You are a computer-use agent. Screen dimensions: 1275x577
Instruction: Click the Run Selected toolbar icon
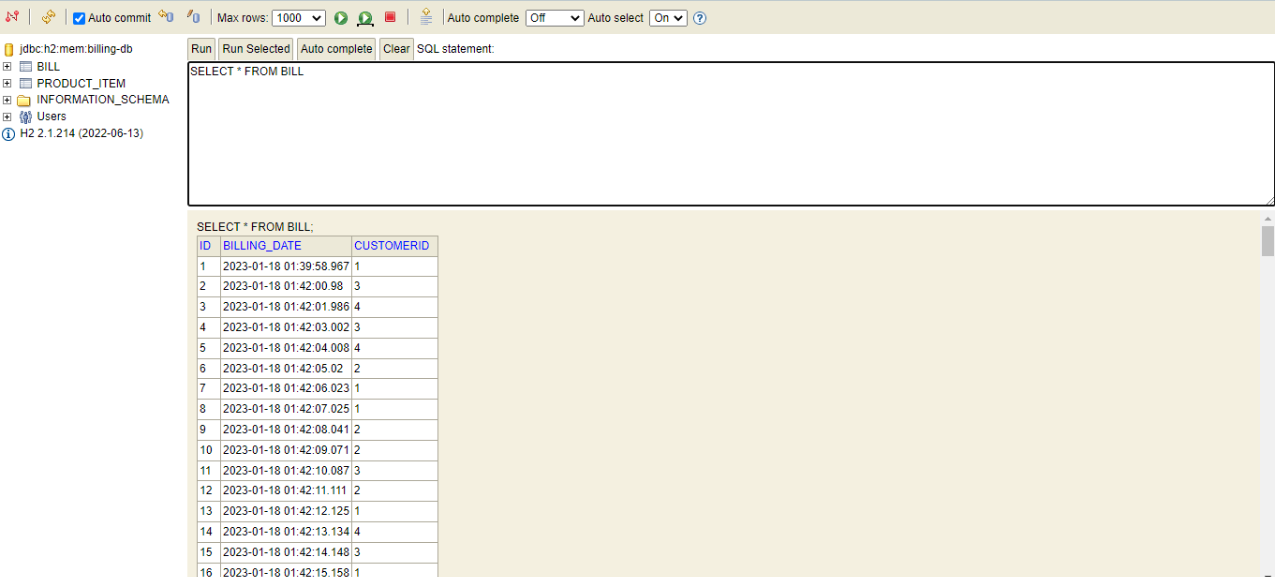pyautogui.click(x=365, y=18)
